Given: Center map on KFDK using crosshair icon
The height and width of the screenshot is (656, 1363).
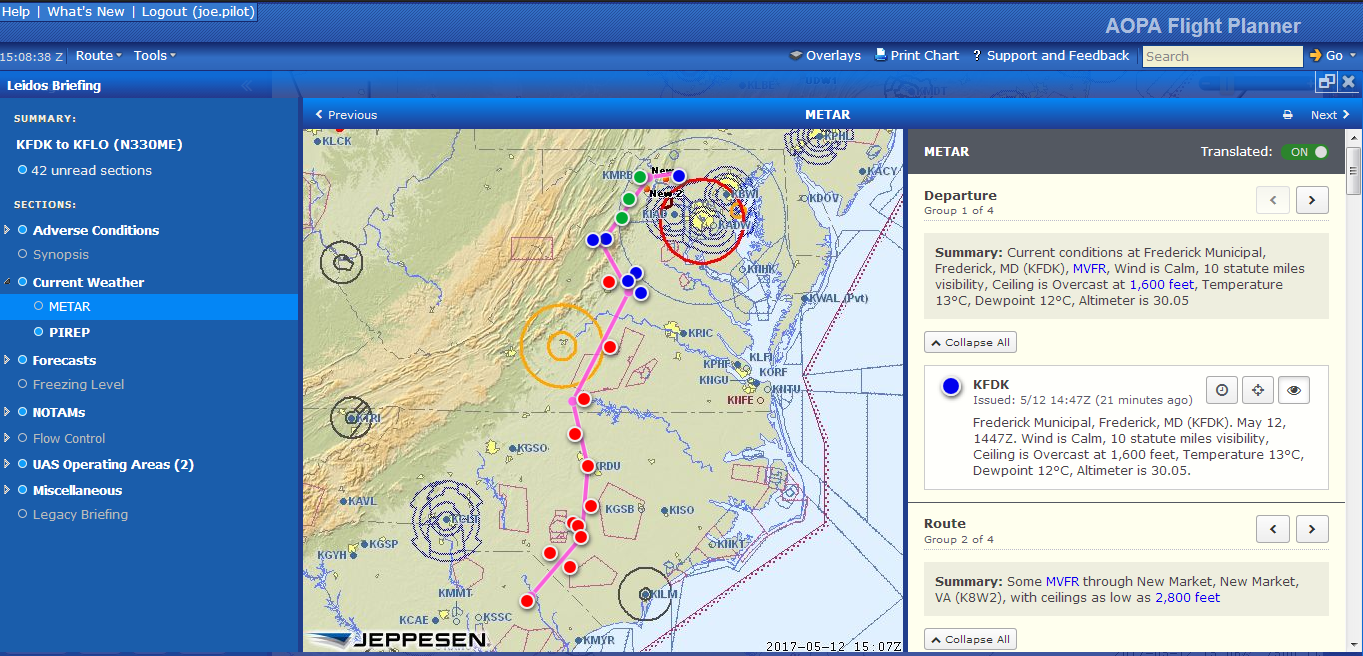Looking at the screenshot, I should click(x=1258, y=390).
